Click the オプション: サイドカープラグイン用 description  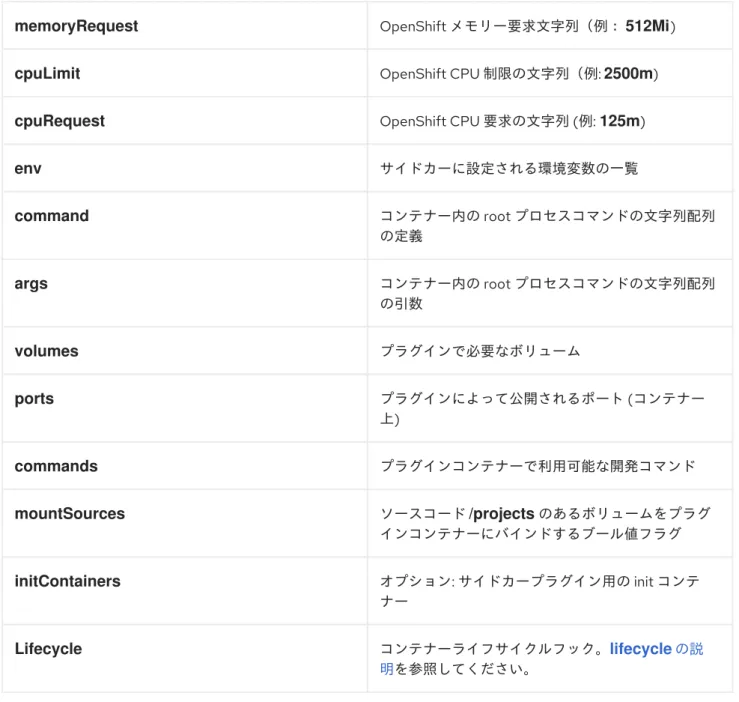click(x=540, y=591)
